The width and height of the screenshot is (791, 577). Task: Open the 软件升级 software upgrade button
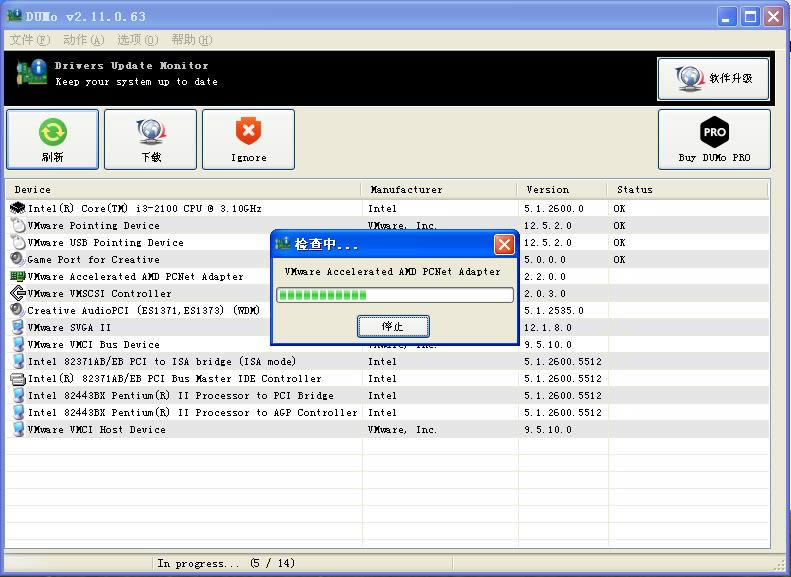click(713, 79)
